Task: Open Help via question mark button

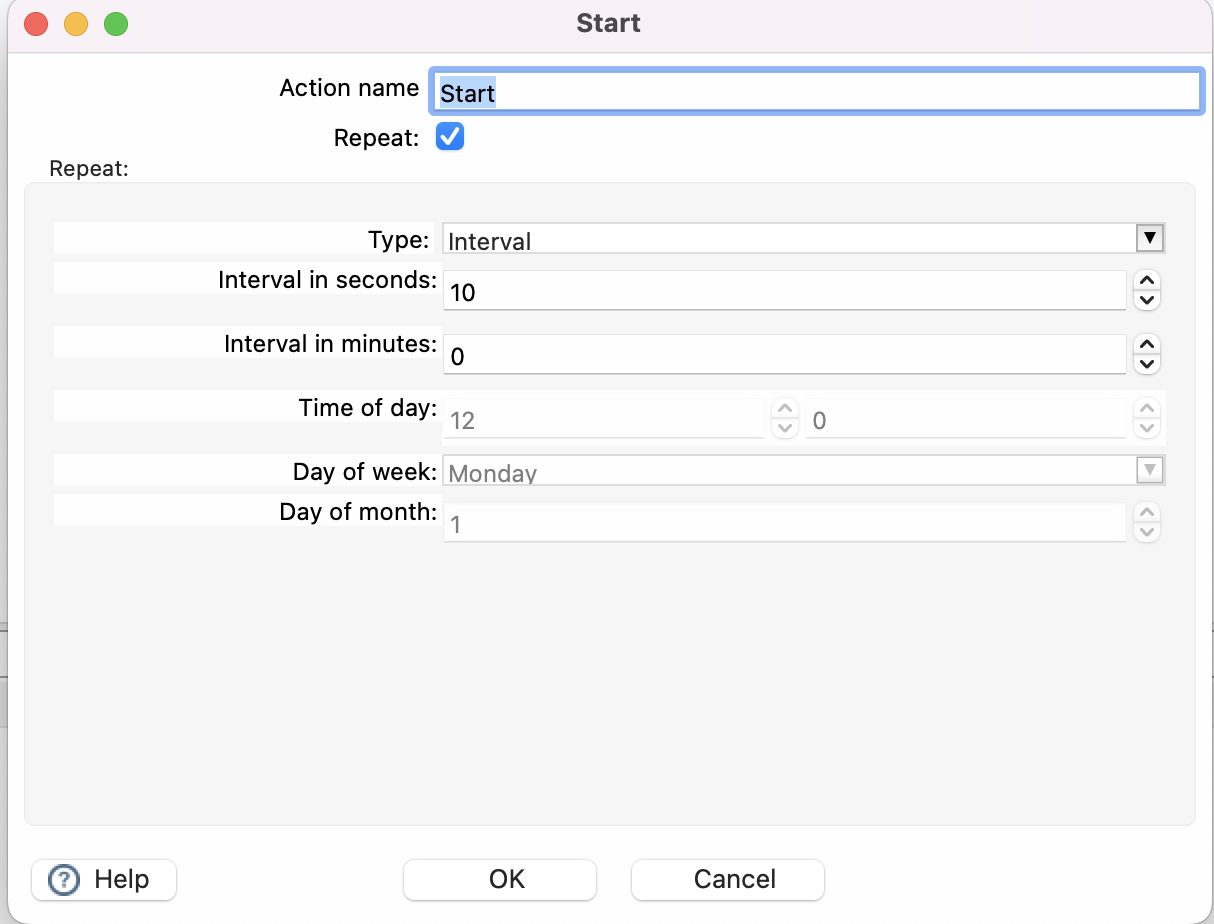Action: tap(104, 880)
